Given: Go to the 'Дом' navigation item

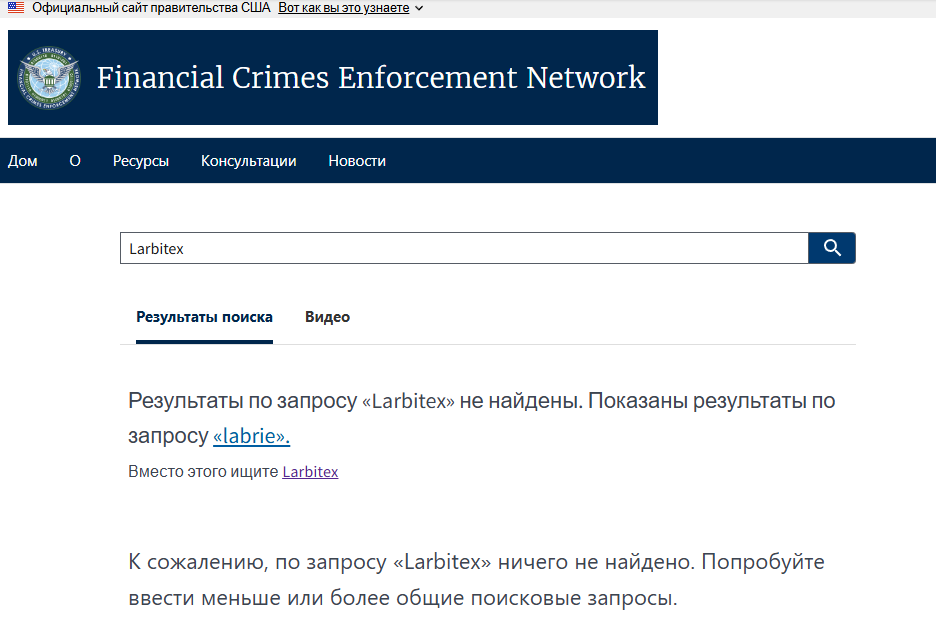Looking at the screenshot, I should click(x=23, y=161).
